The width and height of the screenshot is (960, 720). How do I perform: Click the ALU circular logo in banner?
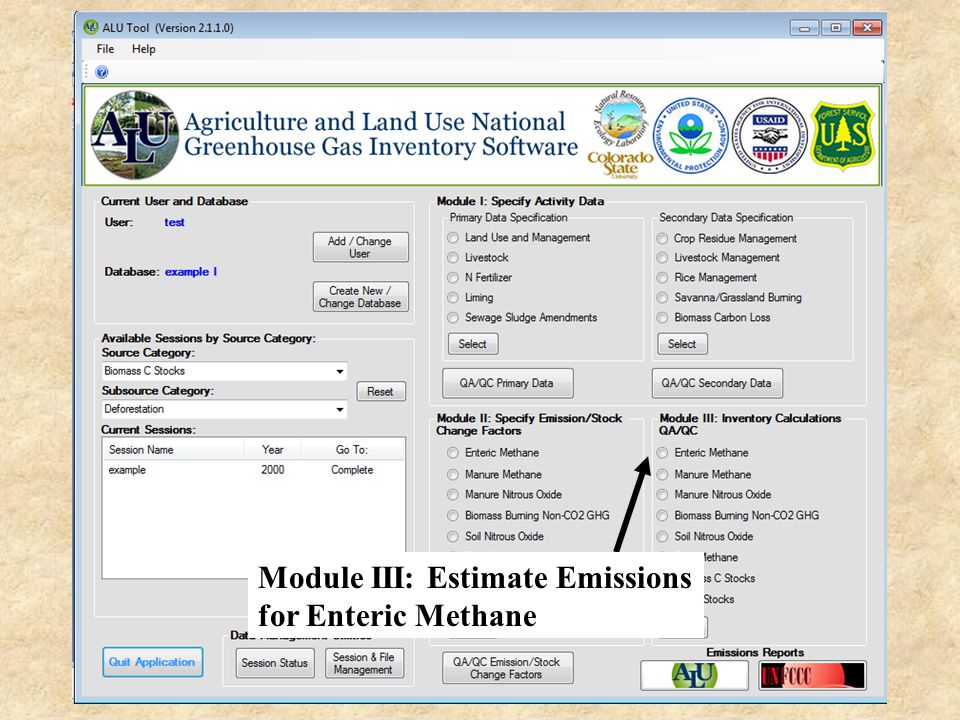click(x=135, y=135)
